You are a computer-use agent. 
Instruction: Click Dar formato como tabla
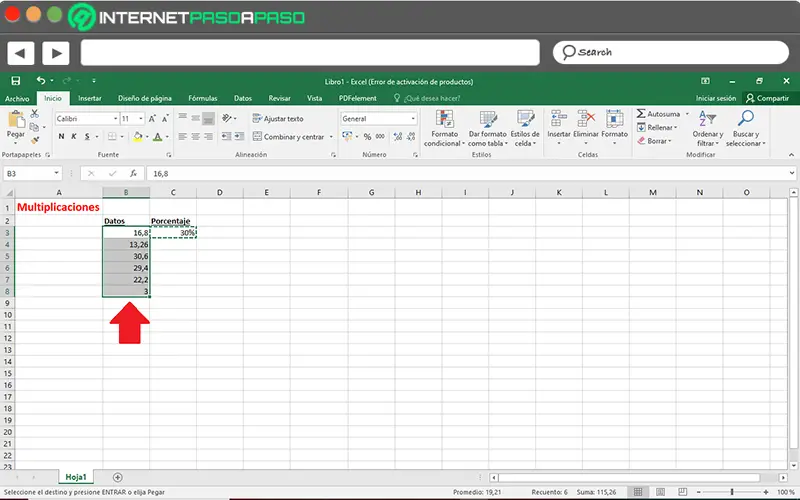[488, 129]
